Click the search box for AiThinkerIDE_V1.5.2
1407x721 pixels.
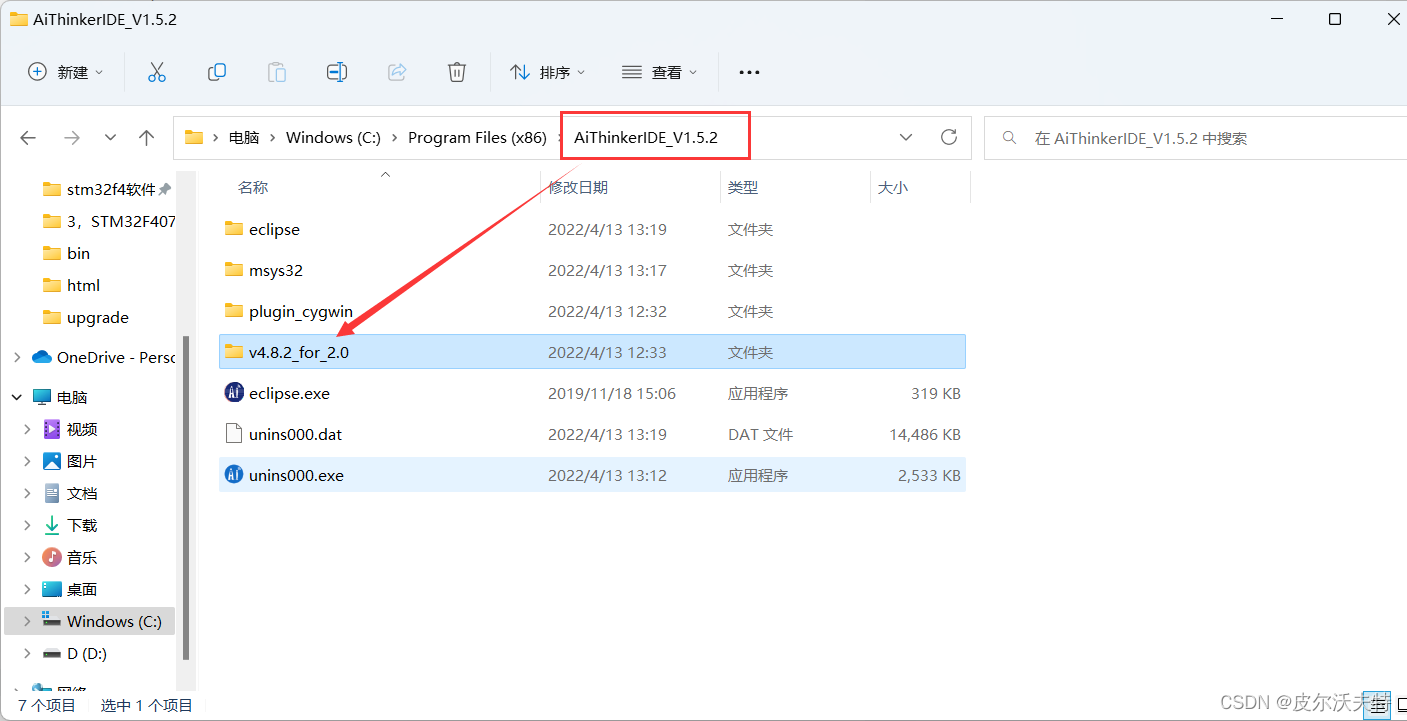(1195, 138)
